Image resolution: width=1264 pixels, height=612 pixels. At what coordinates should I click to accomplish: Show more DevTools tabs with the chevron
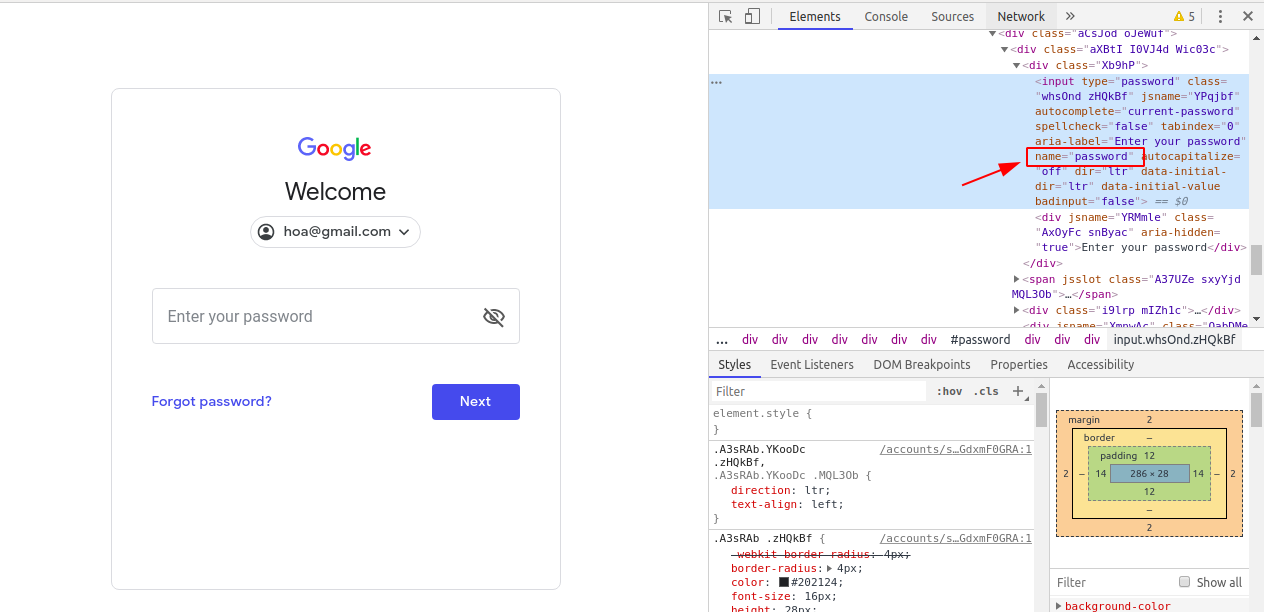pos(1070,16)
